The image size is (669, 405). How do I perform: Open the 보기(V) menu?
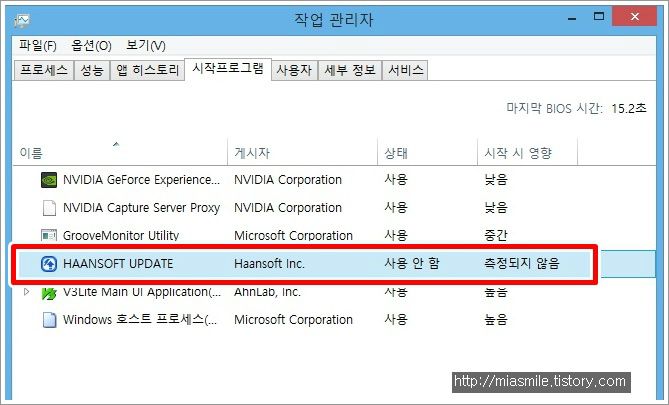coord(145,46)
